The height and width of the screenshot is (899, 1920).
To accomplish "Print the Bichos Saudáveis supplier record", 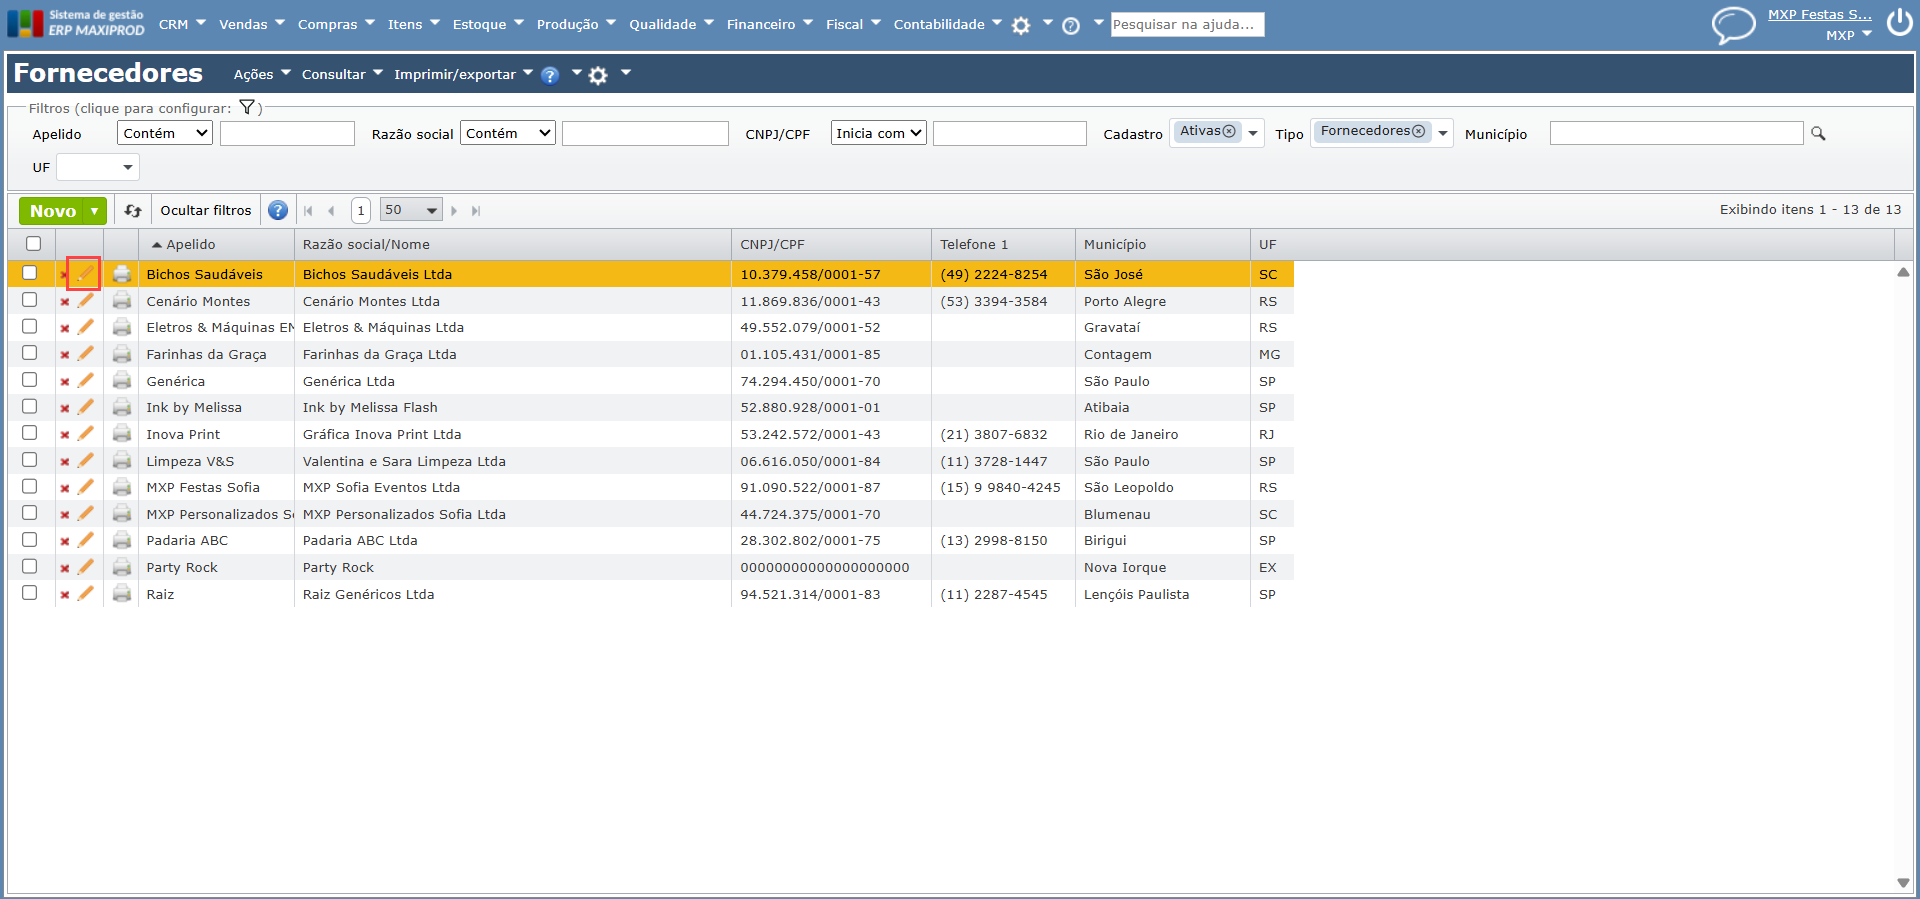I will coord(122,274).
